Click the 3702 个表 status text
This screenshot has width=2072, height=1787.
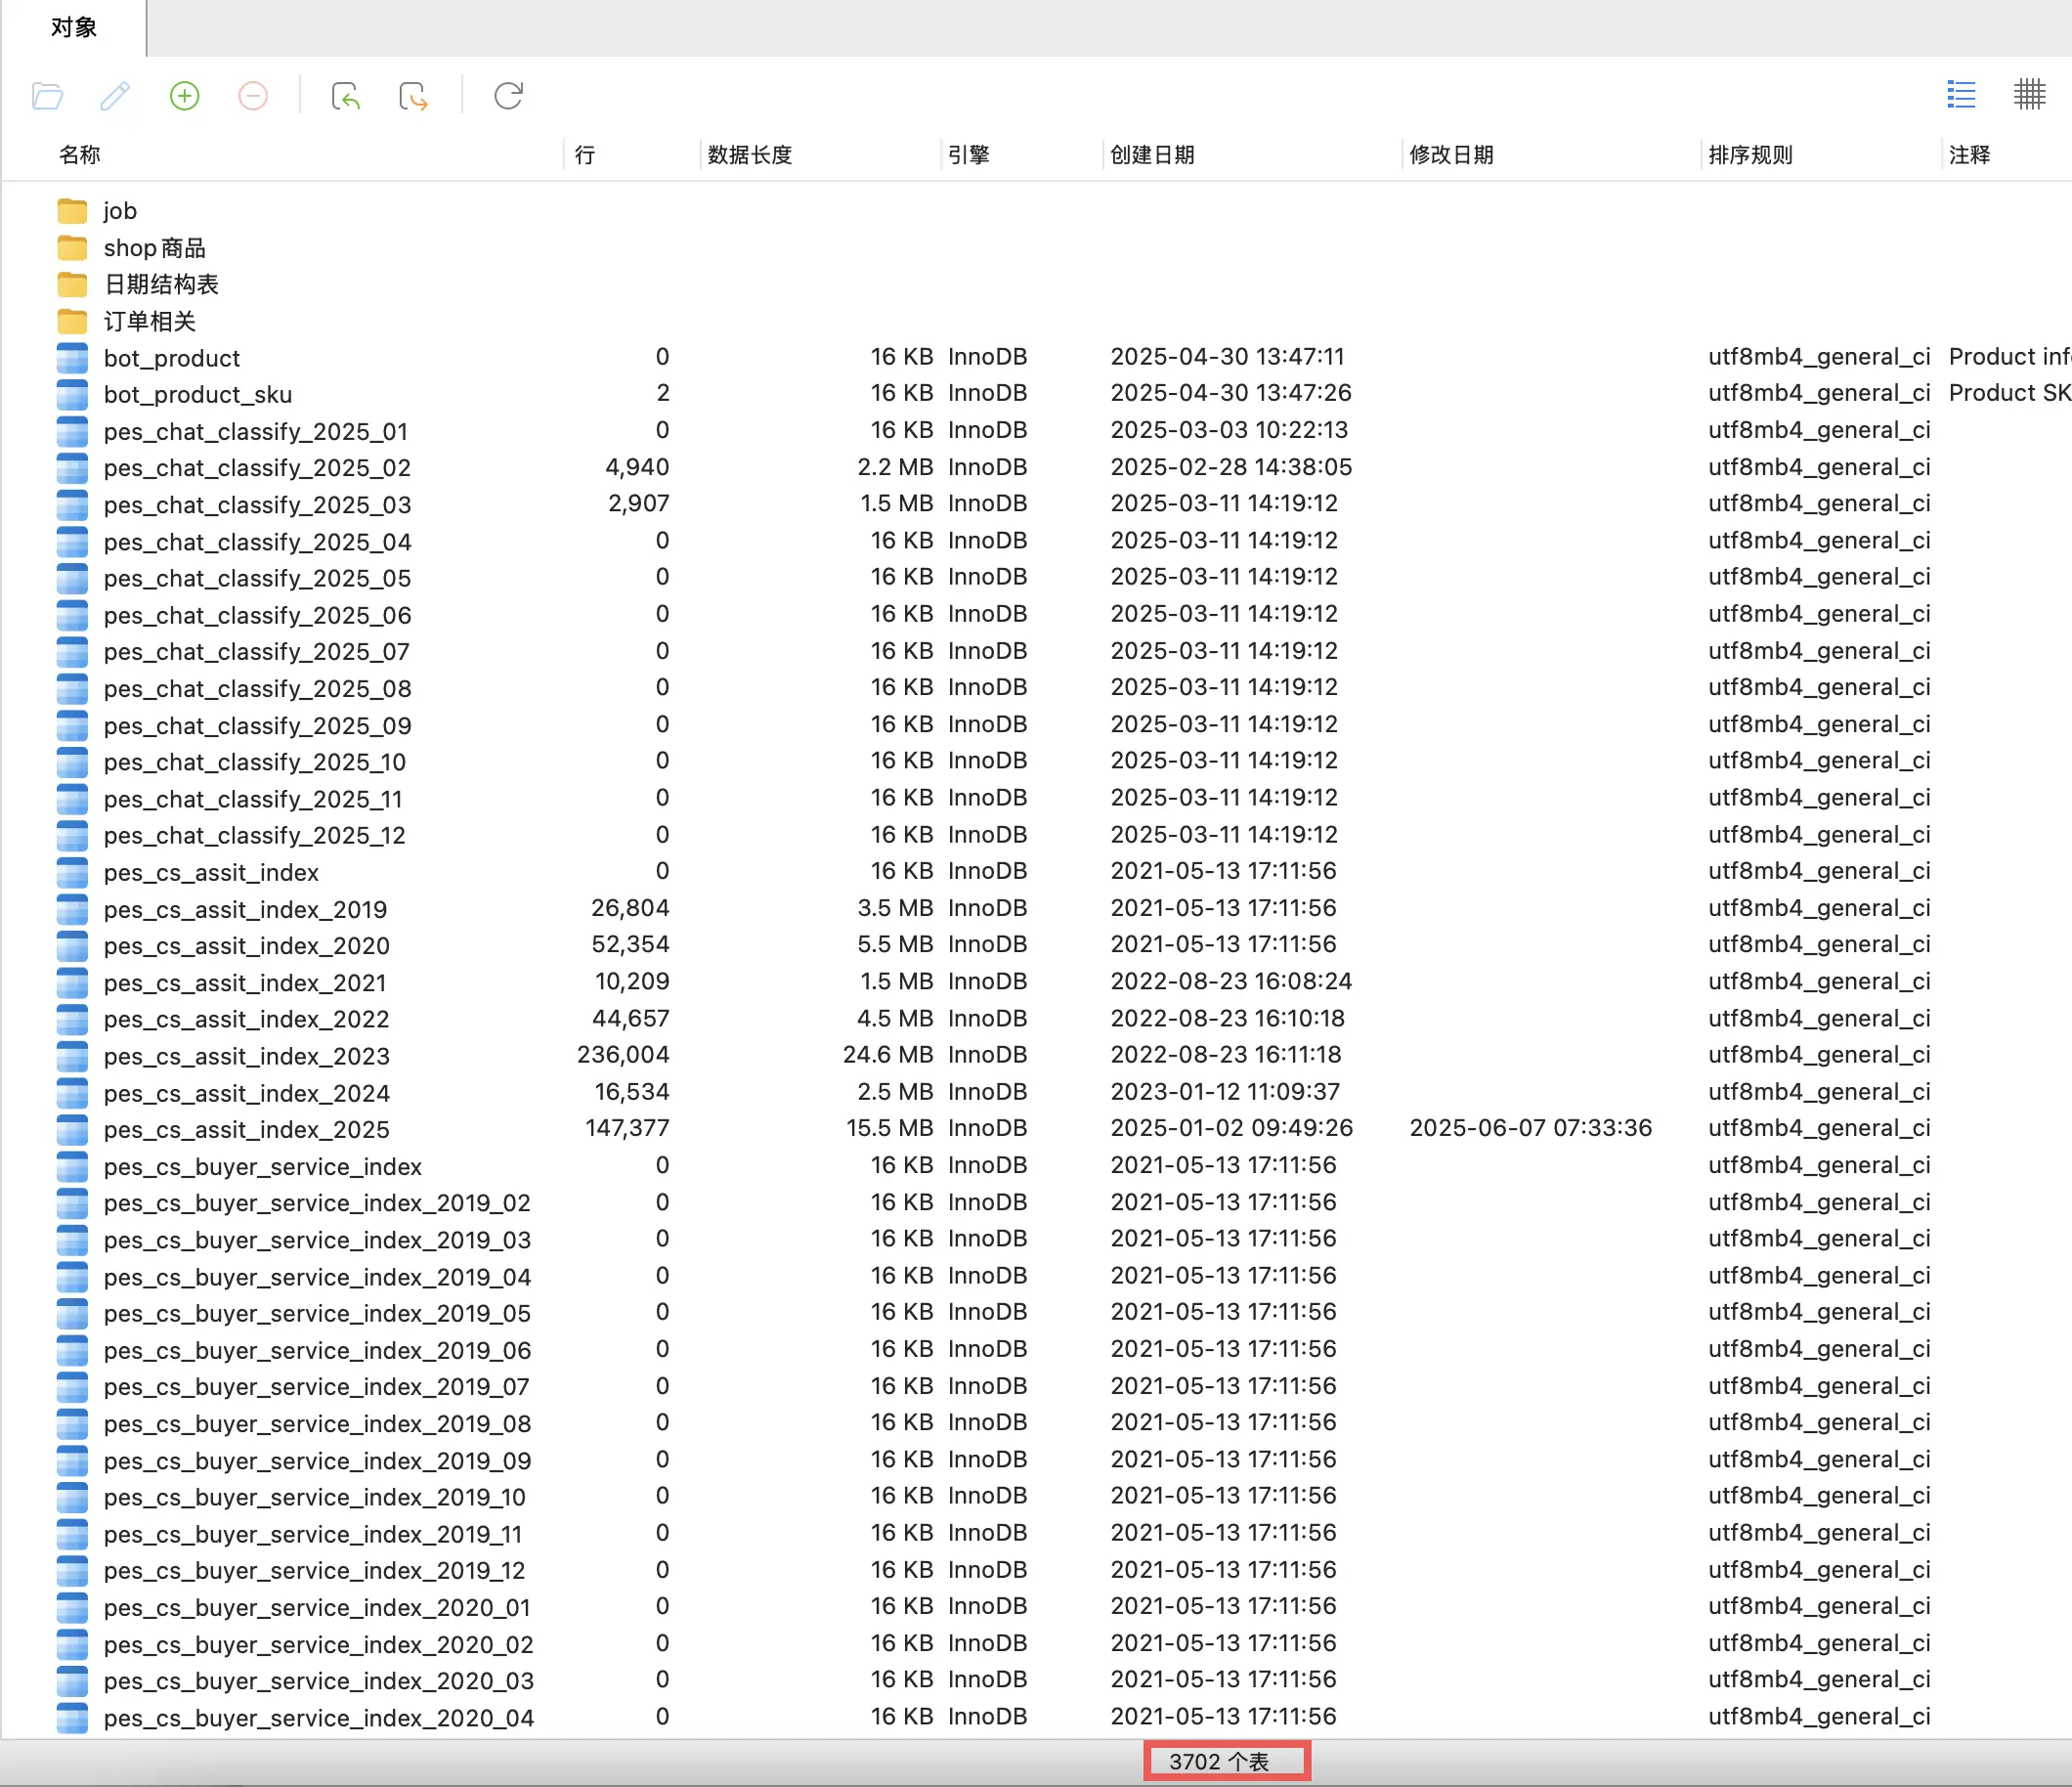pyautogui.click(x=1218, y=1761)
